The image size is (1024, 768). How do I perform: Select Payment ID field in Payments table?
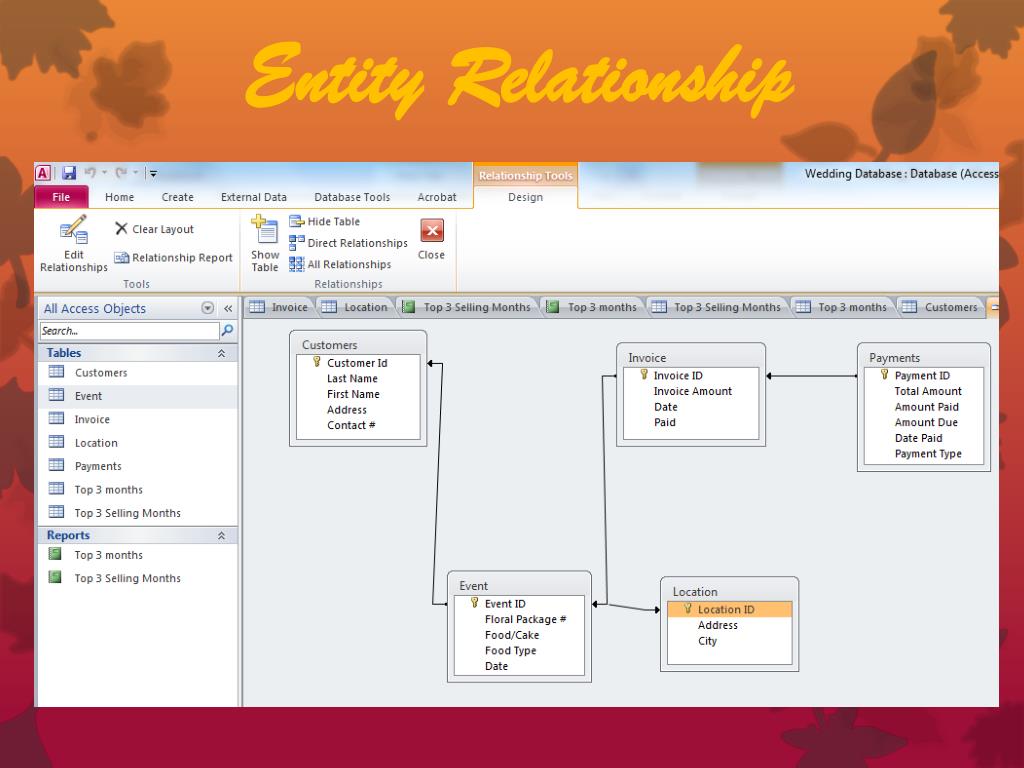coord(922,376)
